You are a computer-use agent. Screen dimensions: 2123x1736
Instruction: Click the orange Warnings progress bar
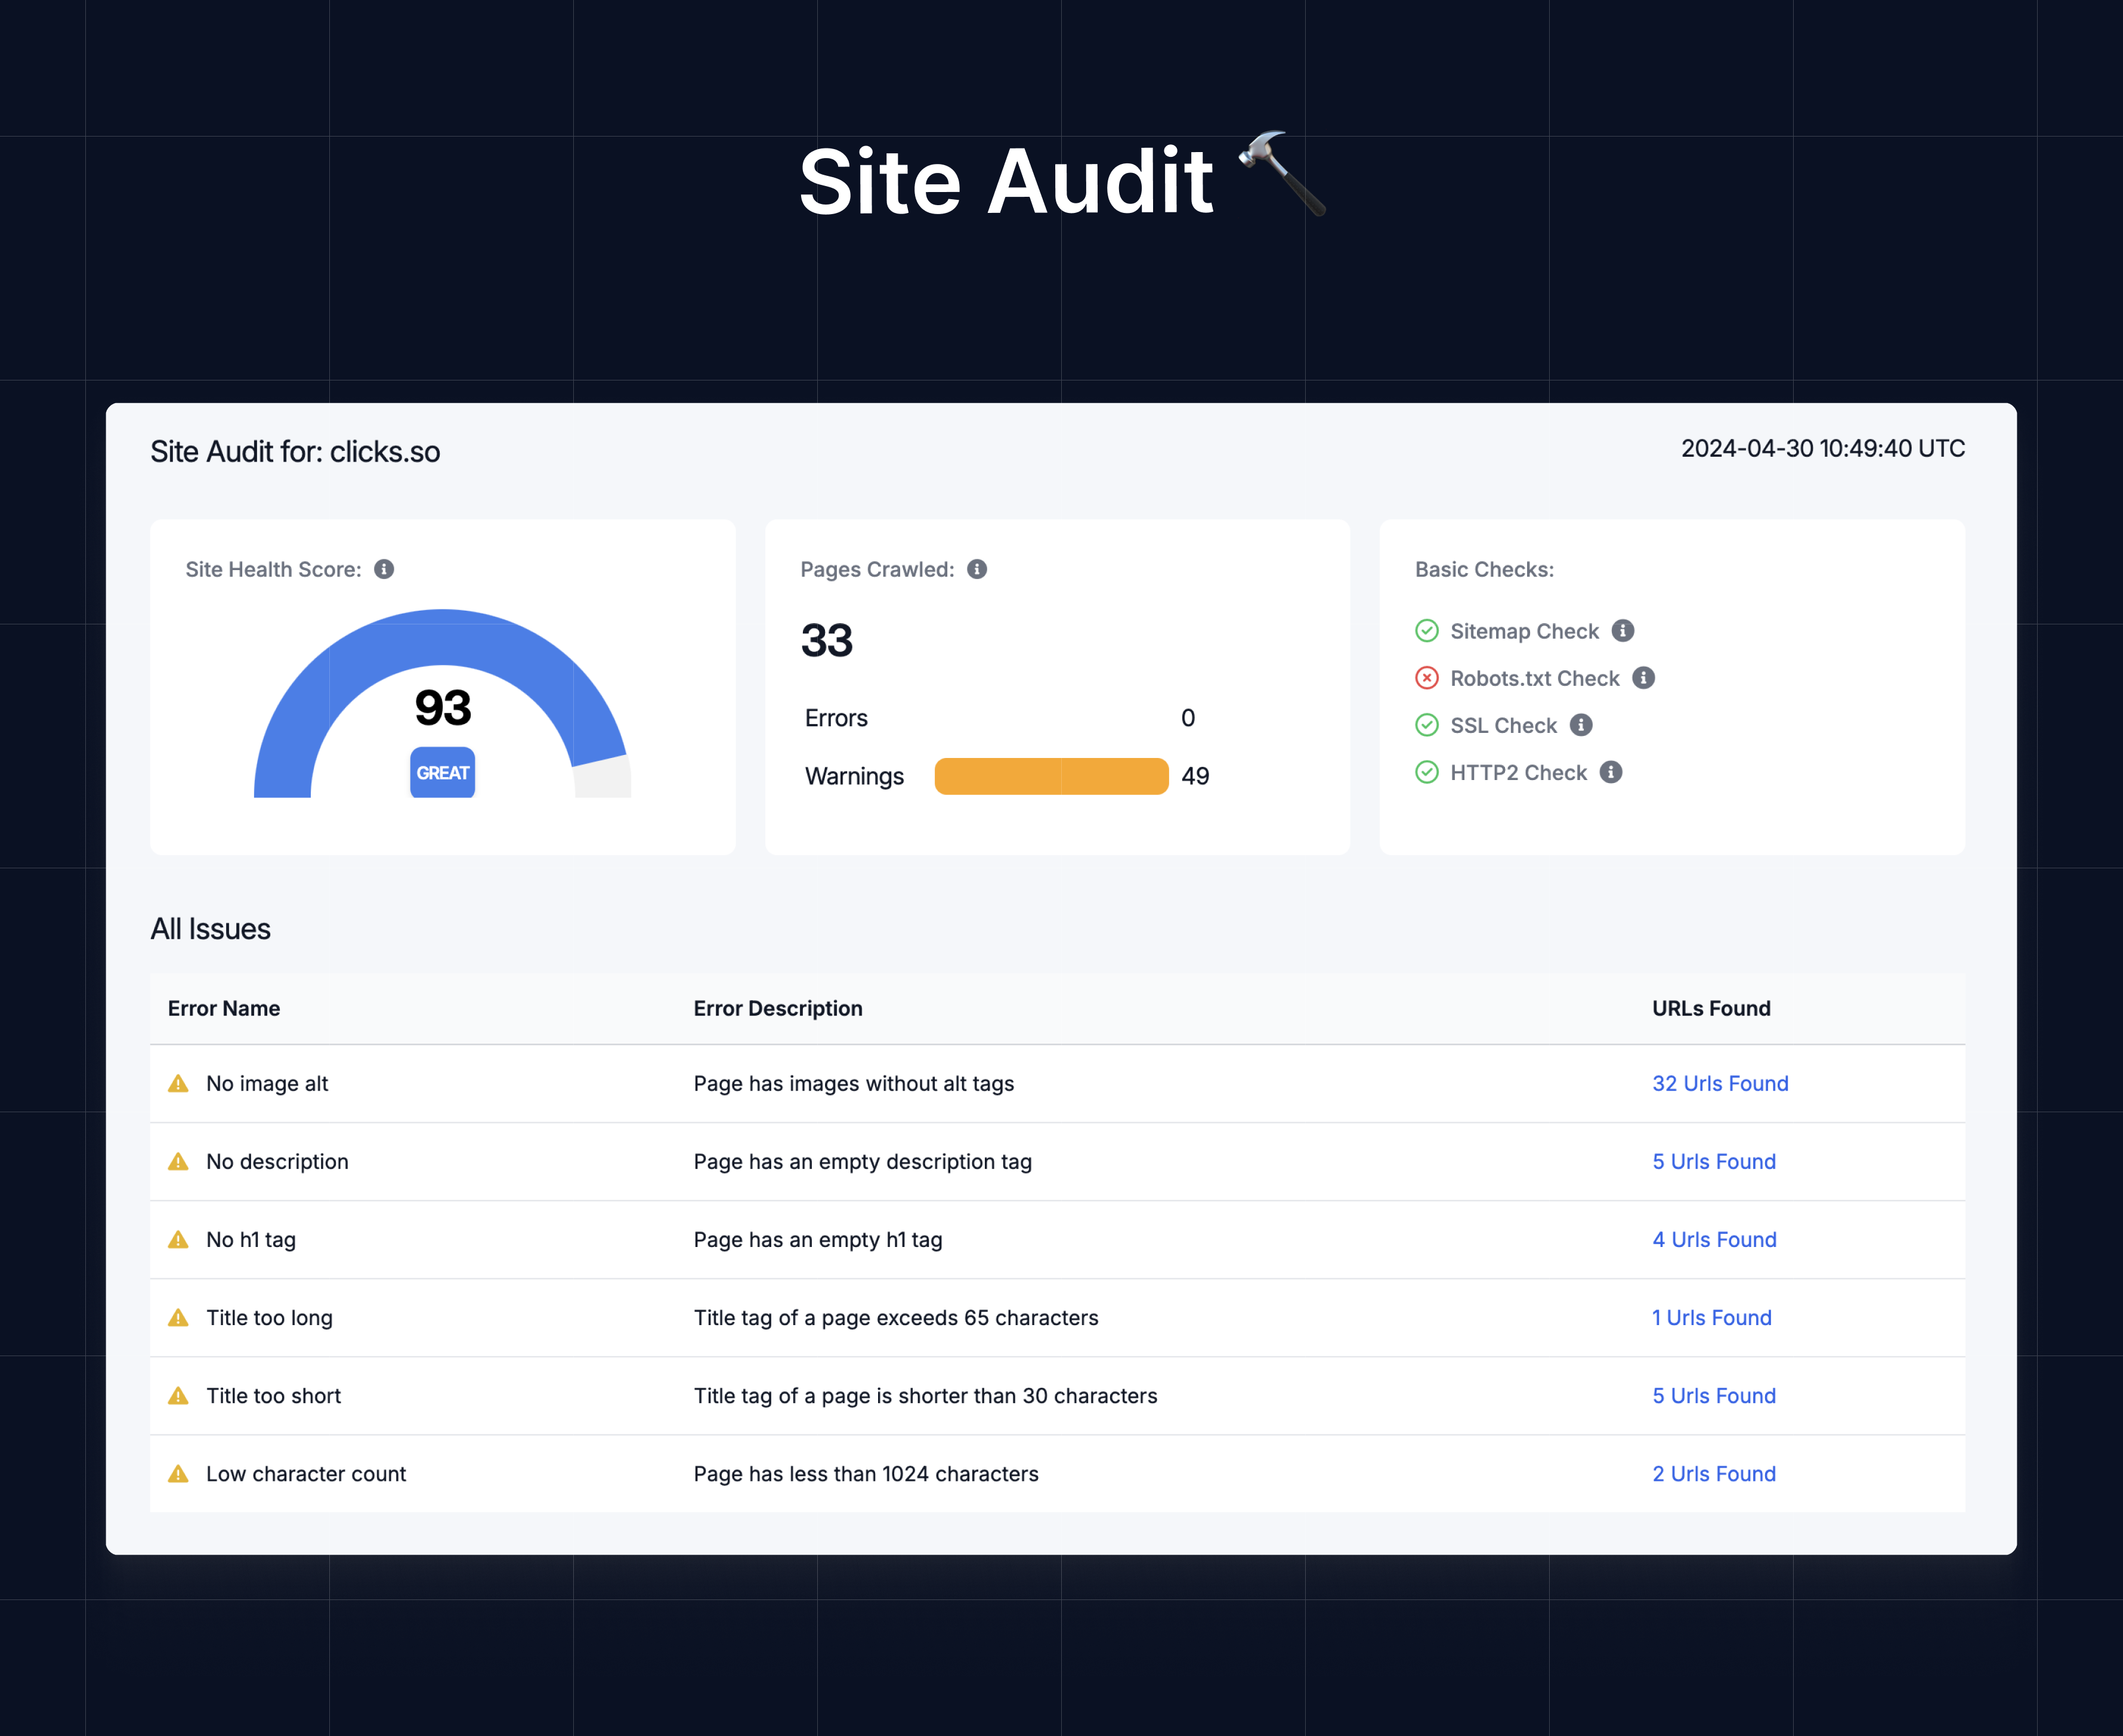(x=1051, y=776)
